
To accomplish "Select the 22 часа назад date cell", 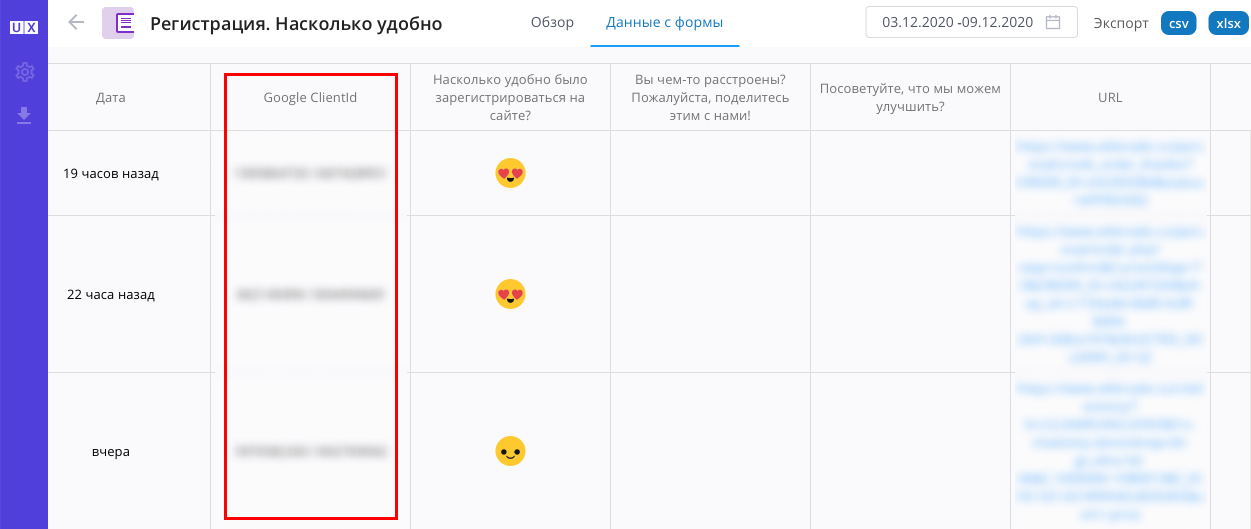I will [x=111, y=294].
